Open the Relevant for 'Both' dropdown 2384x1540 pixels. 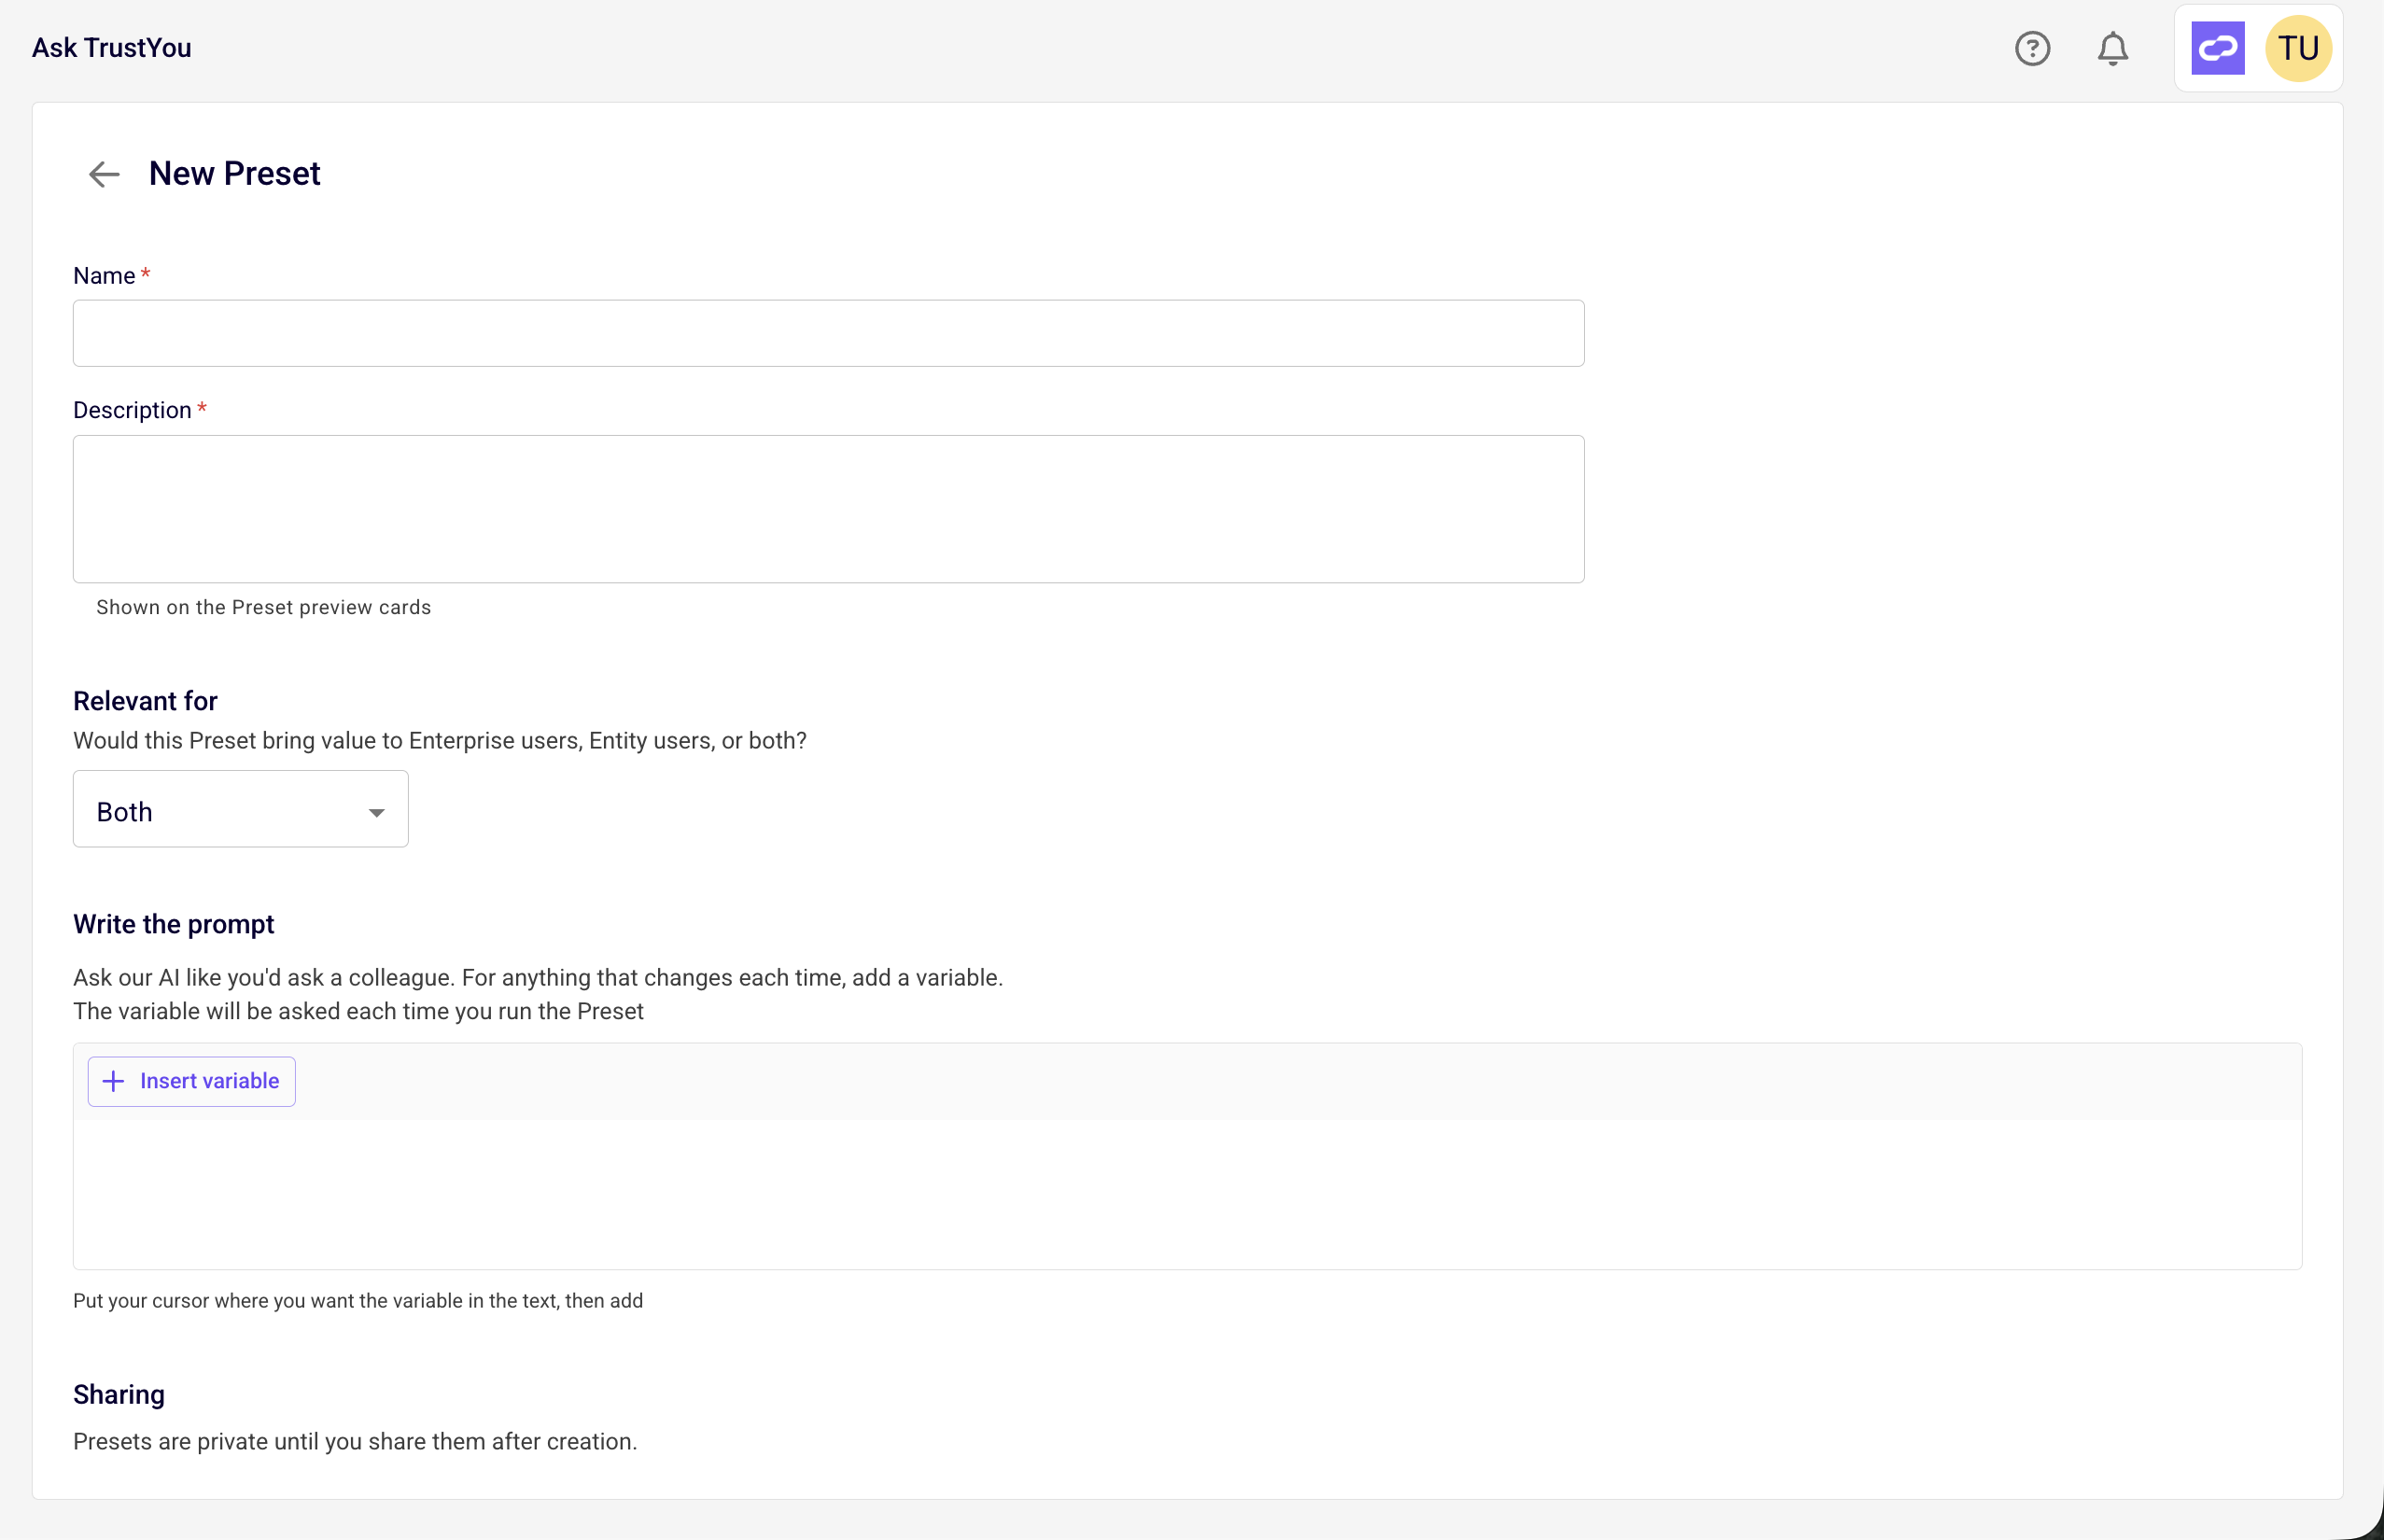coord(240,809)
